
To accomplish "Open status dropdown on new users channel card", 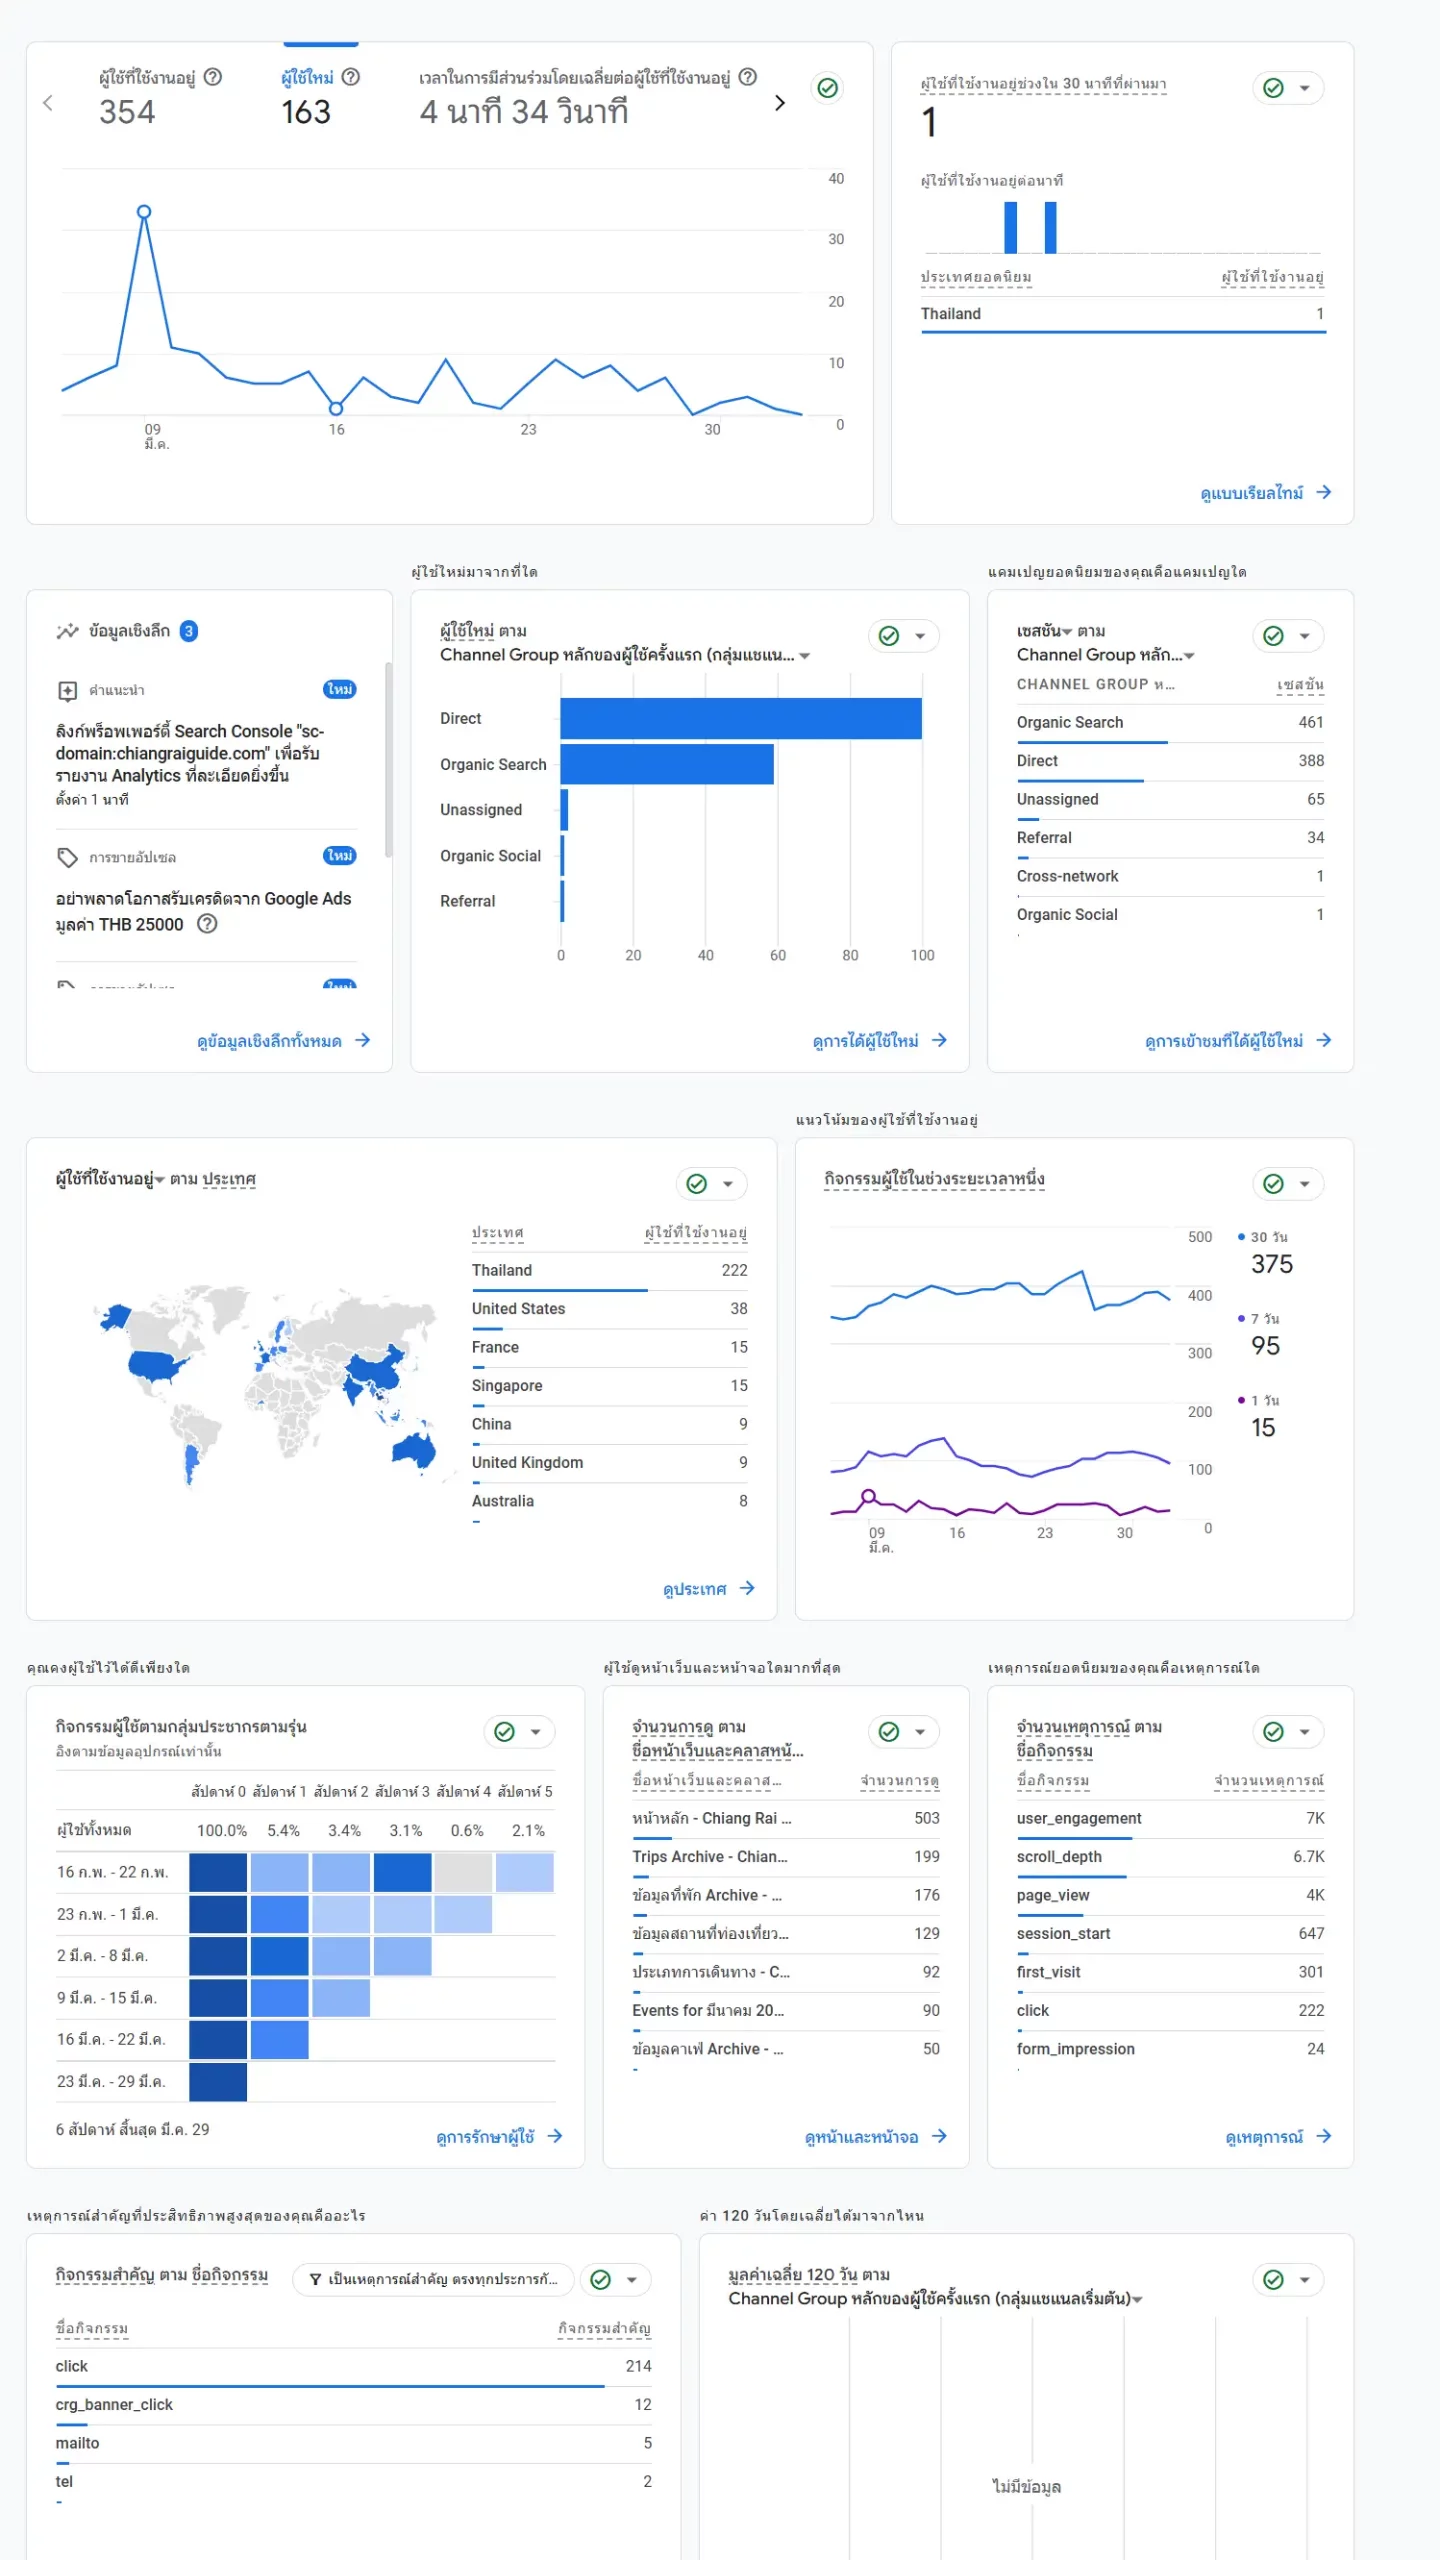I will [x=921, y=636].
